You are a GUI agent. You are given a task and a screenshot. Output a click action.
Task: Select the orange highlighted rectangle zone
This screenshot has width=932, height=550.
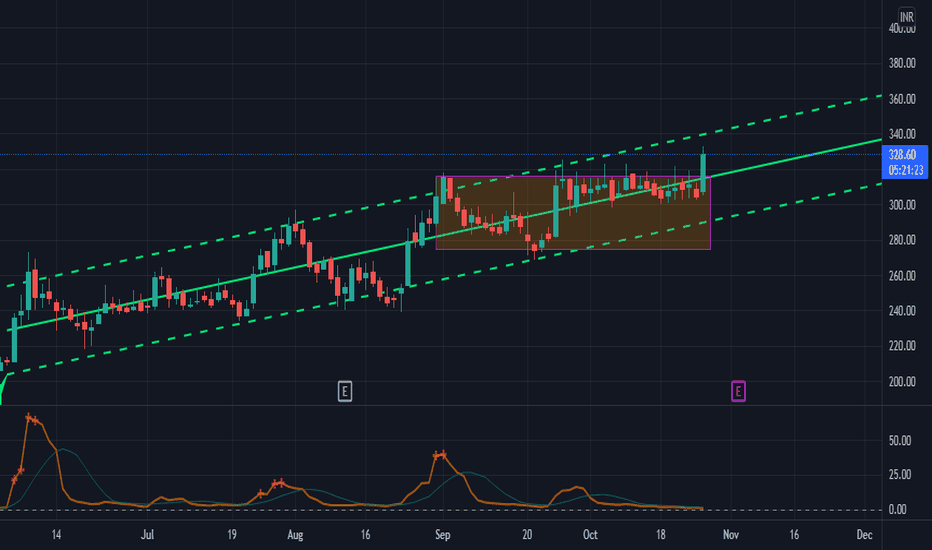(x=573, y=212)
